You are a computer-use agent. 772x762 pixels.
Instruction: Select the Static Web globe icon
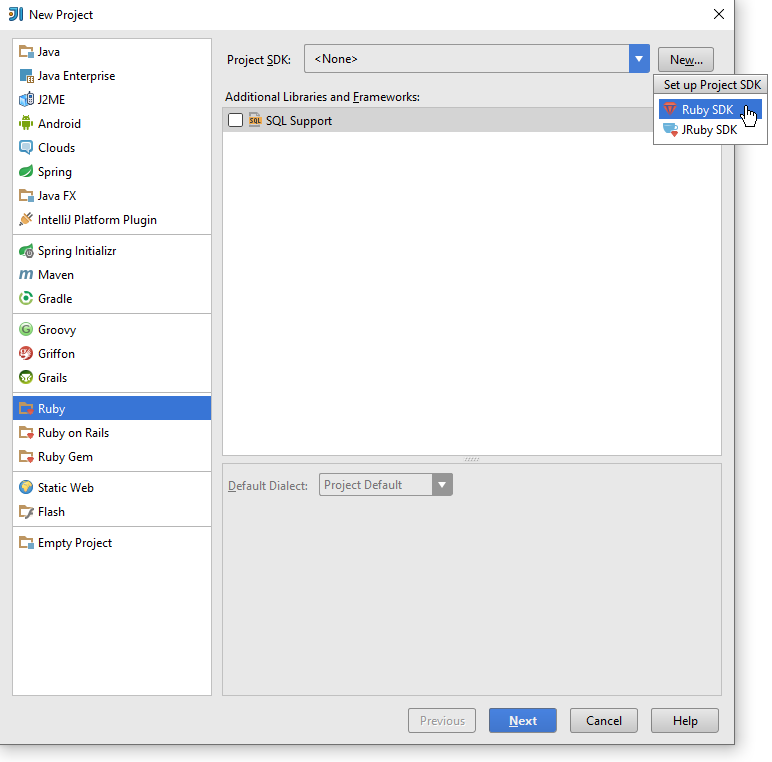coord(26,487)
